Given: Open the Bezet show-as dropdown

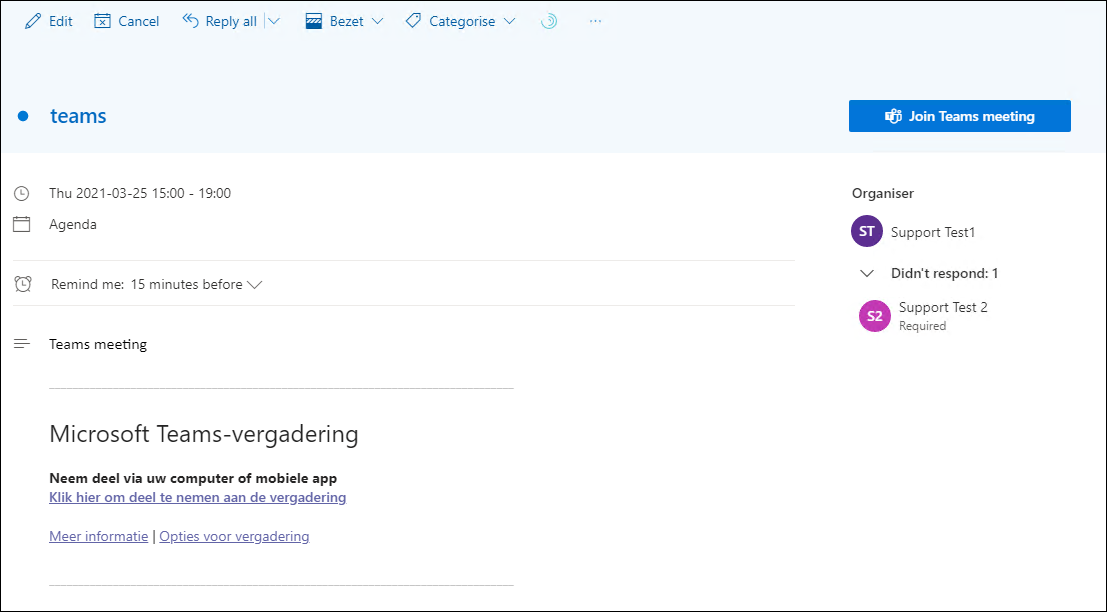Looking at the screenshot, I should 377,21.
